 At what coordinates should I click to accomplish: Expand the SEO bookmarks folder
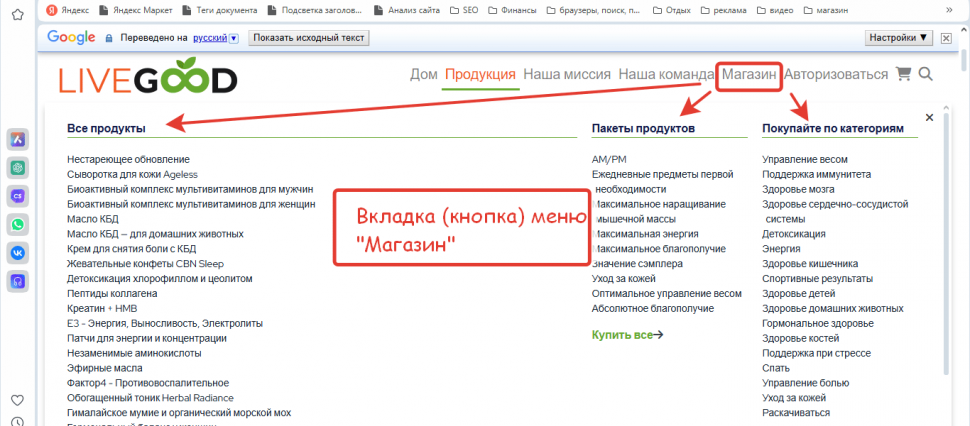[464, 10]
